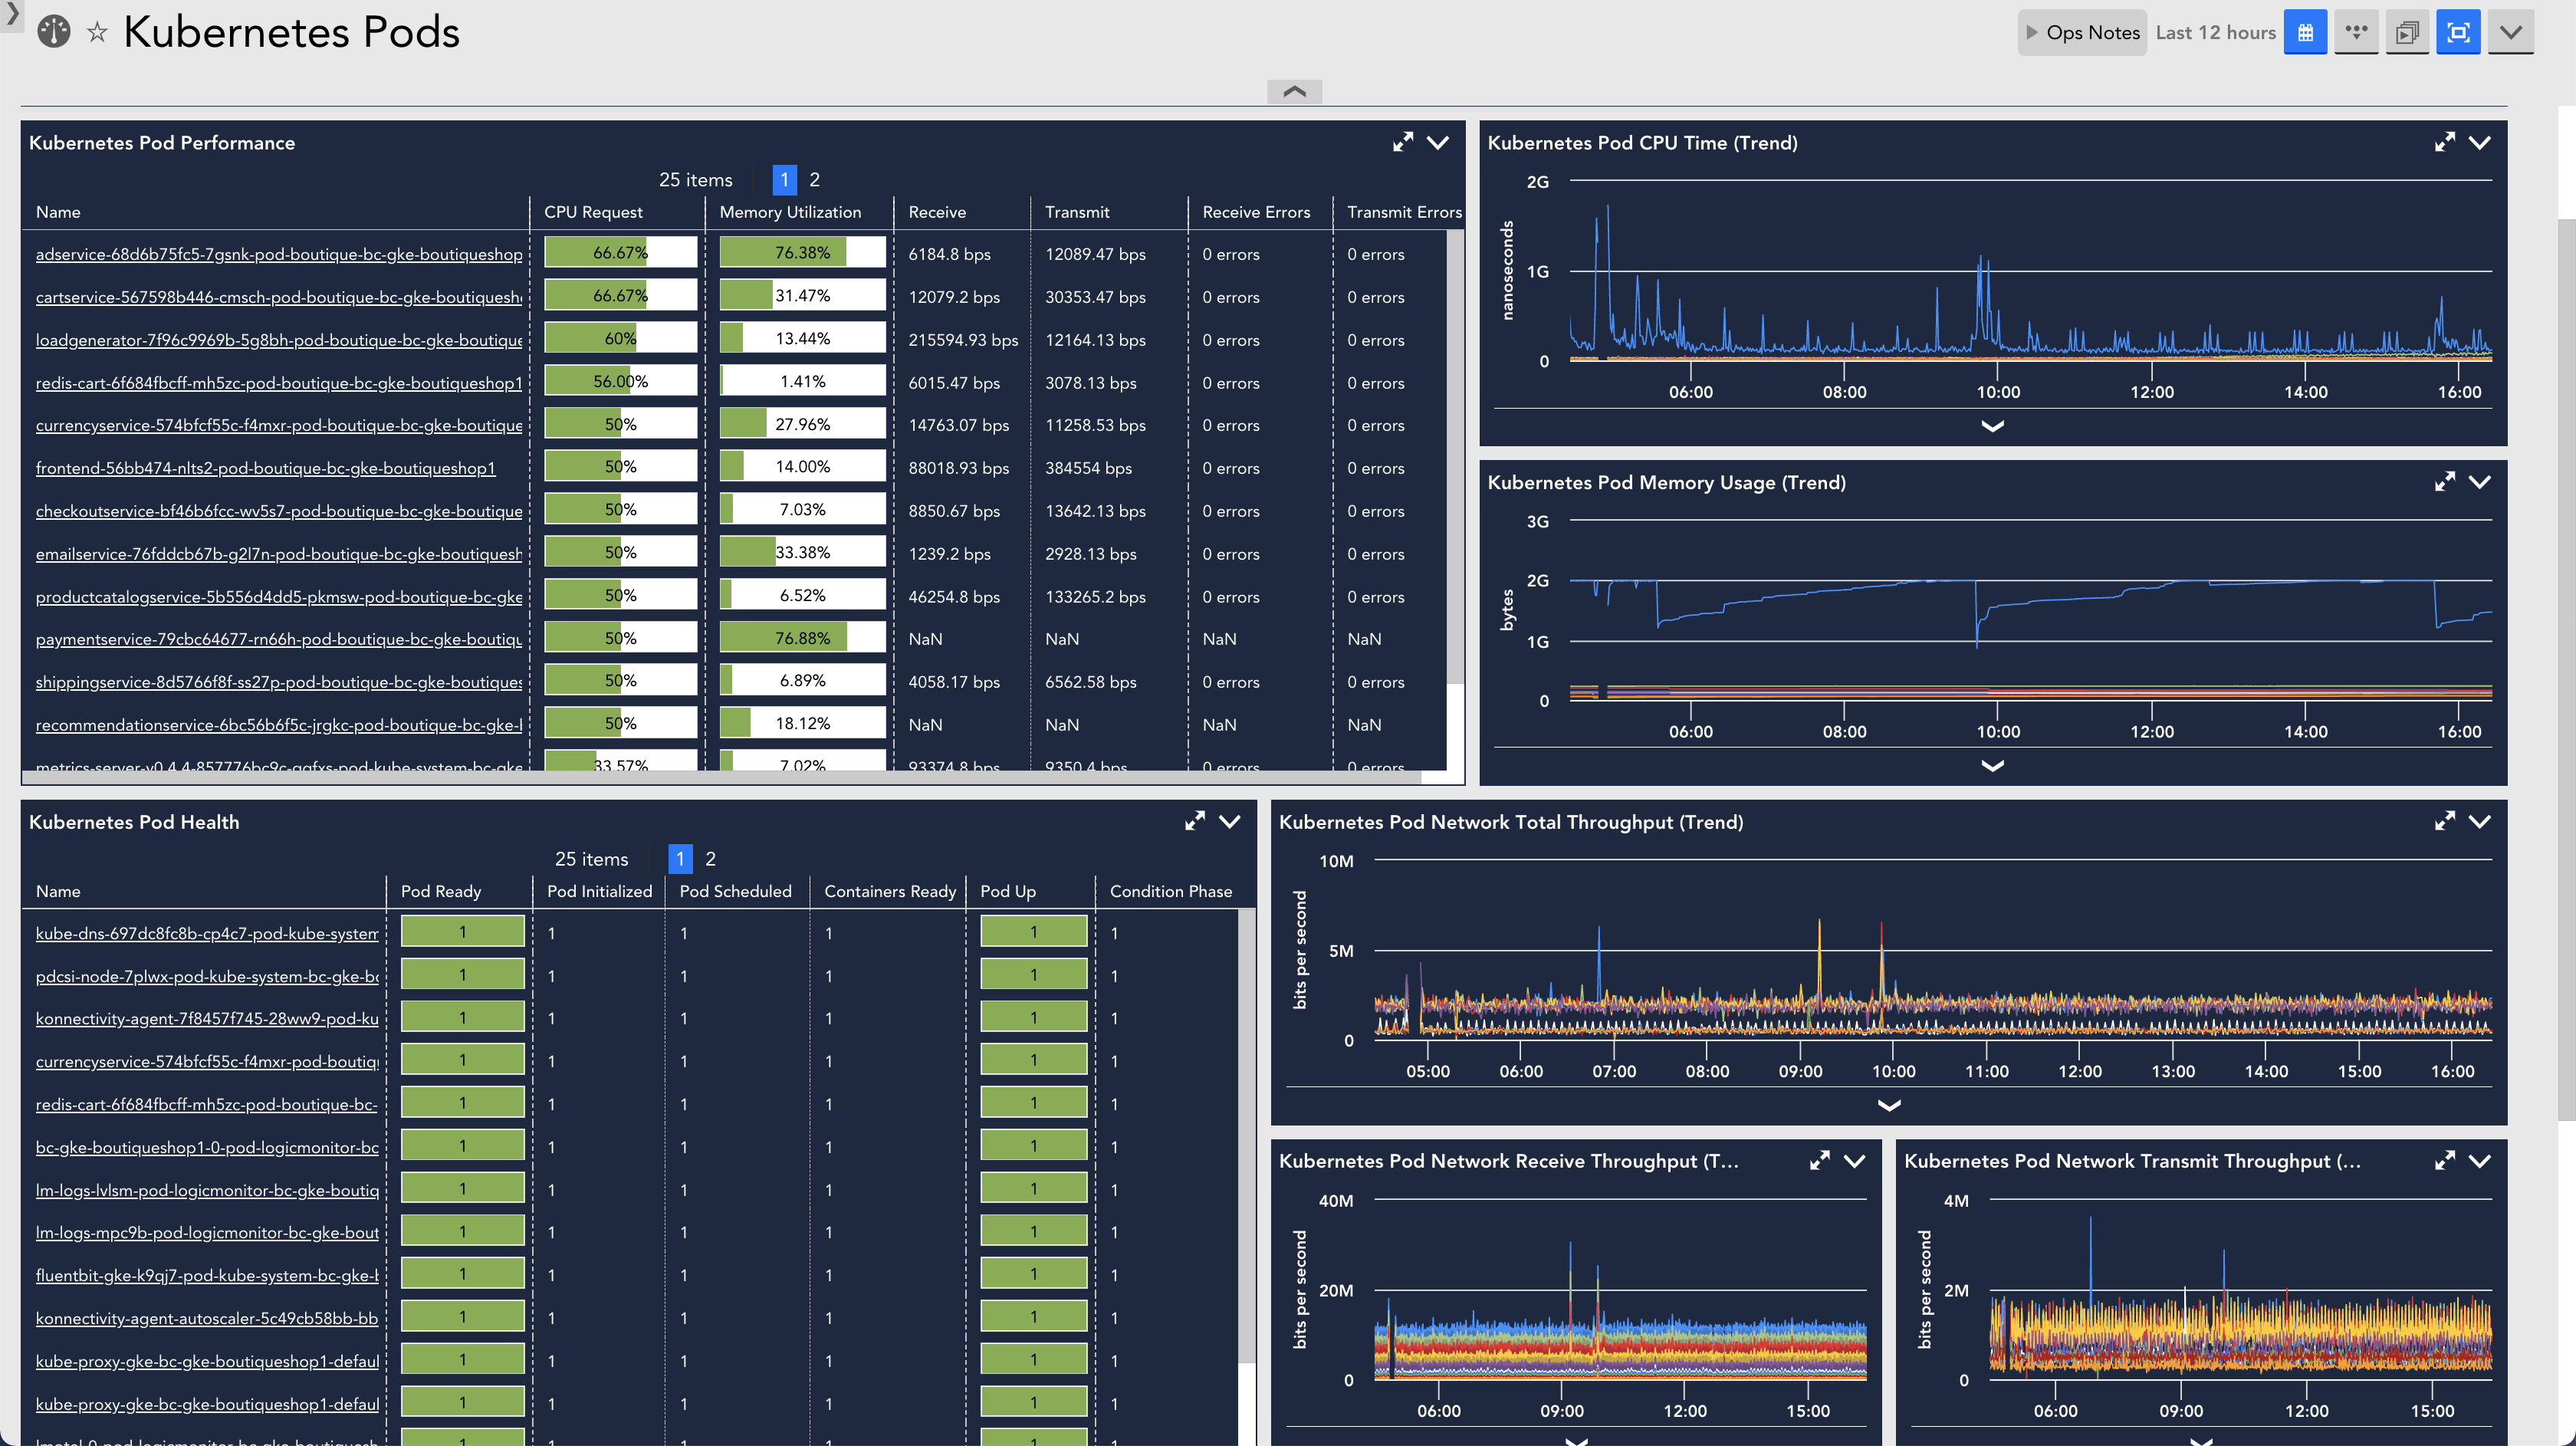This screenshot has width=2576, height=1446.
Task: Click the dashboard tokens dots icon
Action: [2356, 32]
